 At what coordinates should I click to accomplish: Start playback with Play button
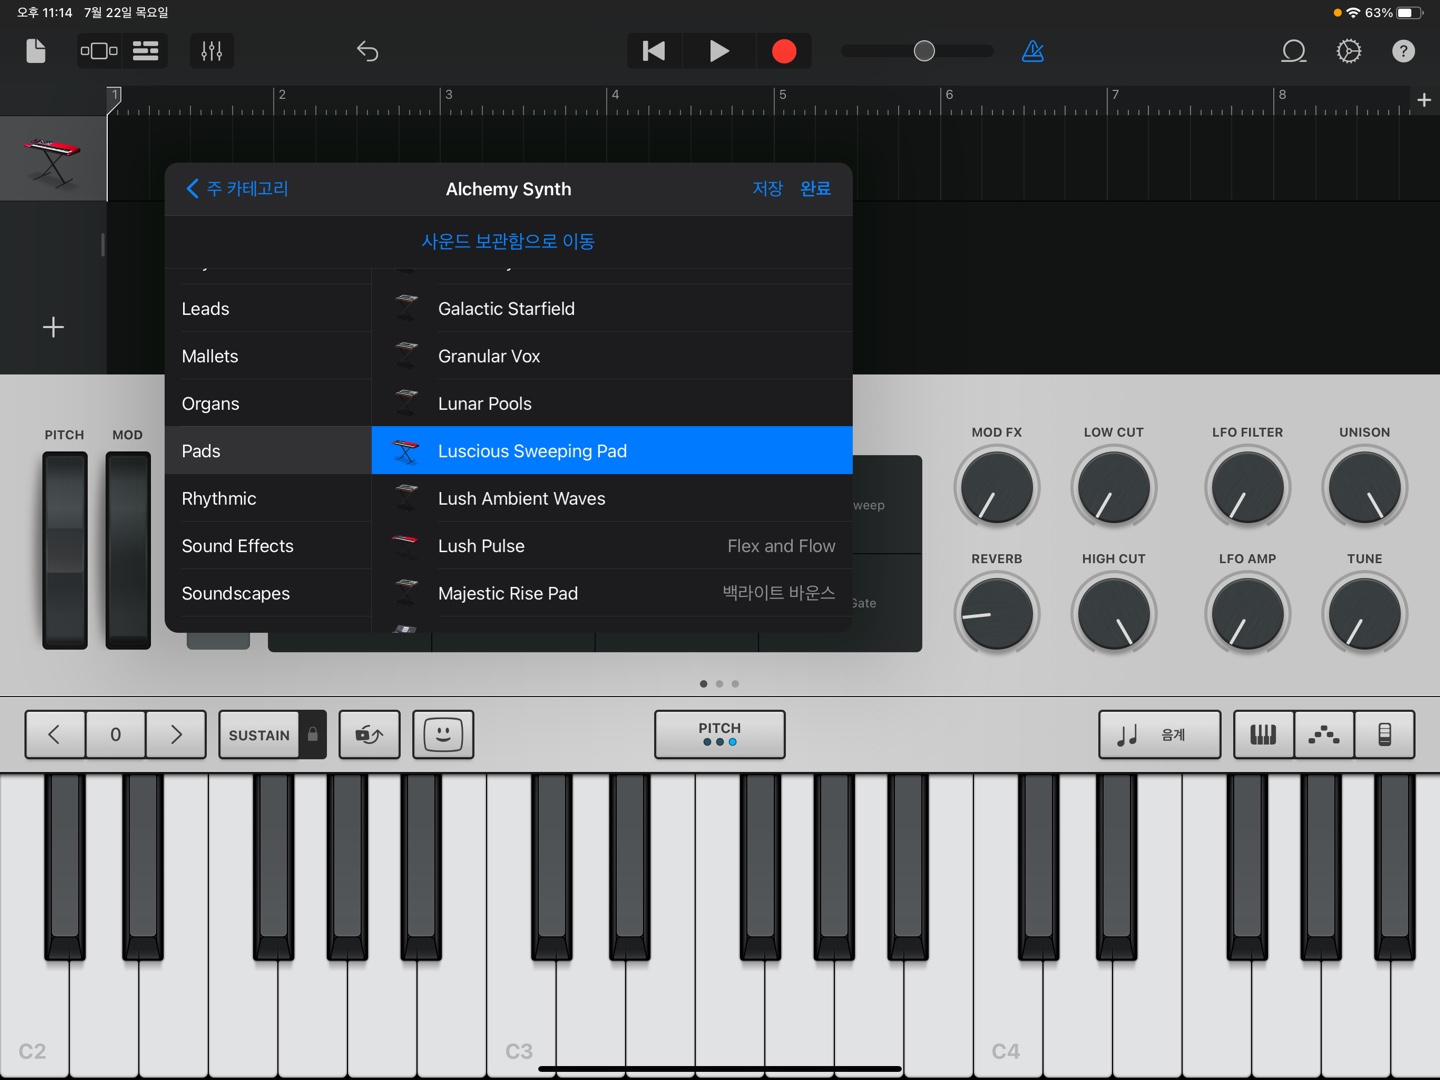(x=719, y=51)
